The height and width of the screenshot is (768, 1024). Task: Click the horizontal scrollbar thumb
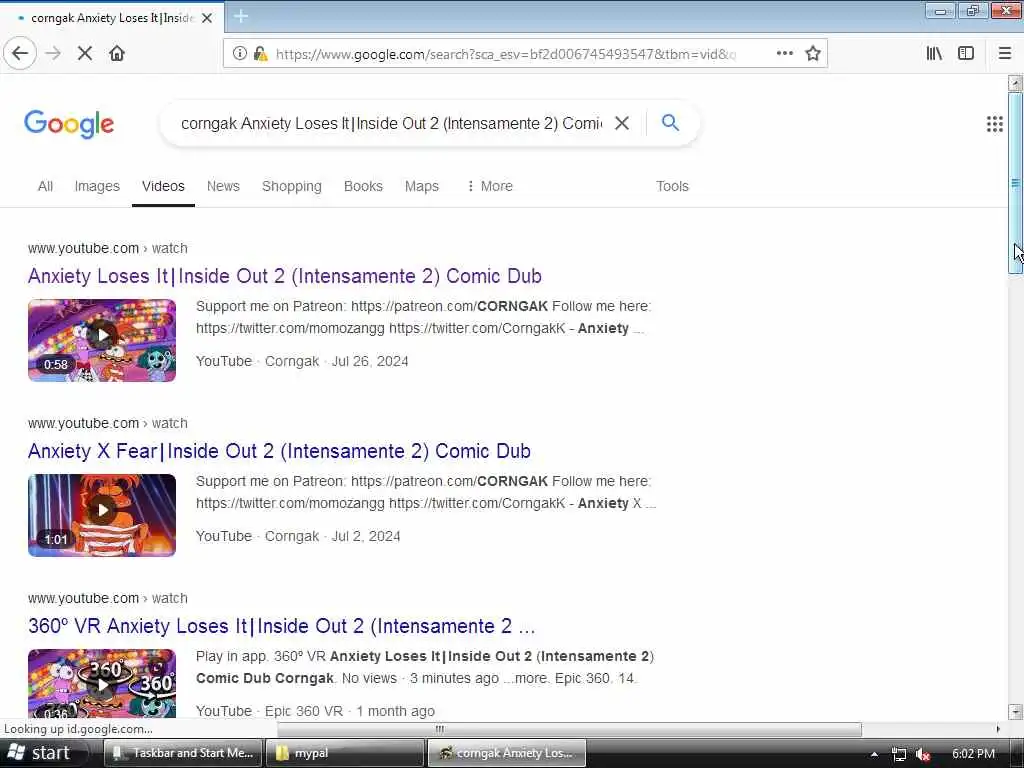pos(569,729)
